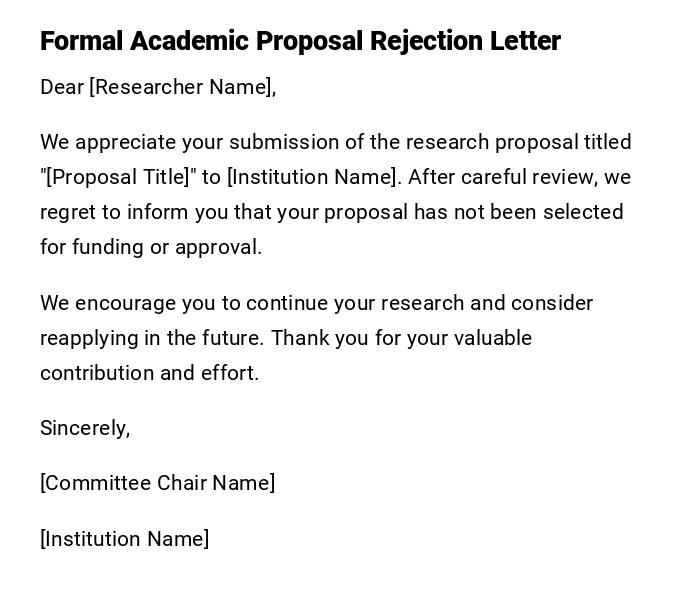The width and height of the screenshot is (700, 601).
Task: Select the [Institution Name] signature line
Action: 124,539
